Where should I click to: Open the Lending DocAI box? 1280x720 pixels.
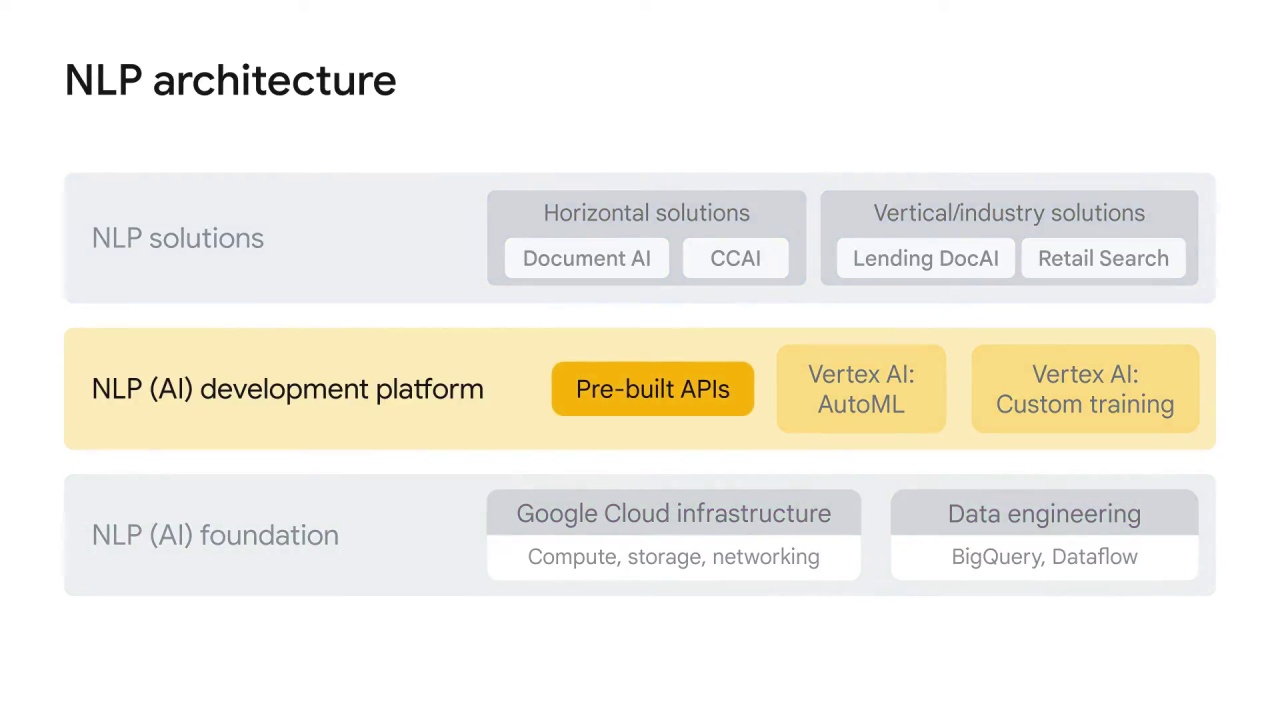tap(925, 258)
